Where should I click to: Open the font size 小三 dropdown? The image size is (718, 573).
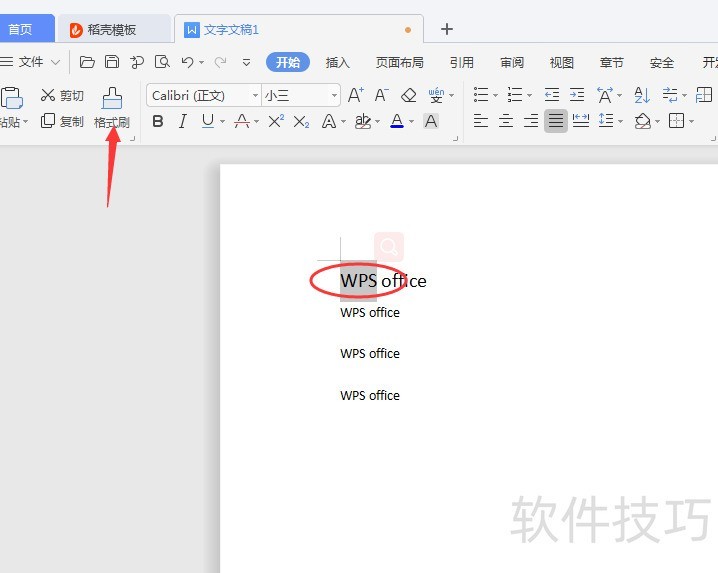(334, 96)
